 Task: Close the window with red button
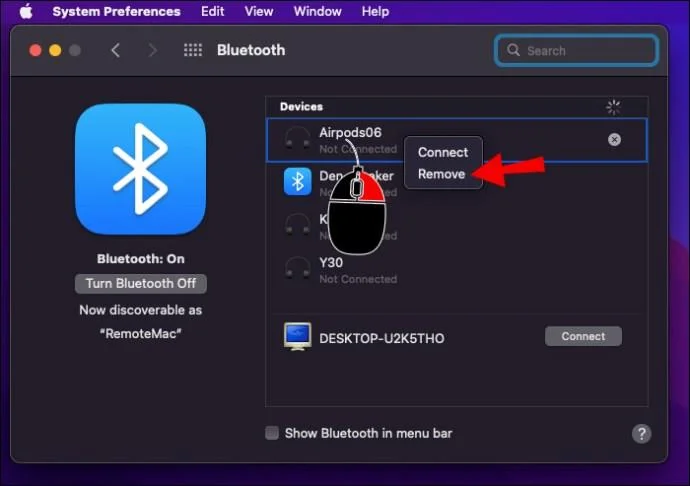coord(35,50)
